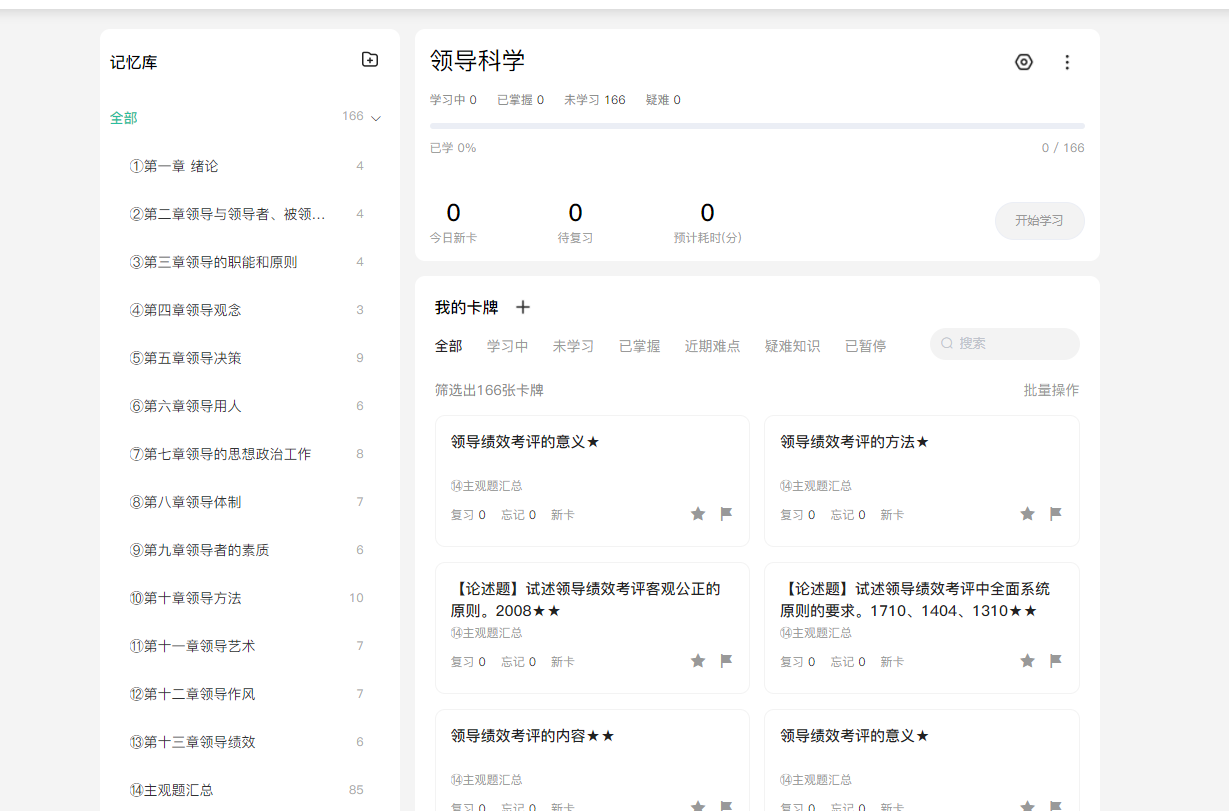Open the 疑难知识 tab
The height and width of the screenshot is (811, 1229).
[792, 346]
